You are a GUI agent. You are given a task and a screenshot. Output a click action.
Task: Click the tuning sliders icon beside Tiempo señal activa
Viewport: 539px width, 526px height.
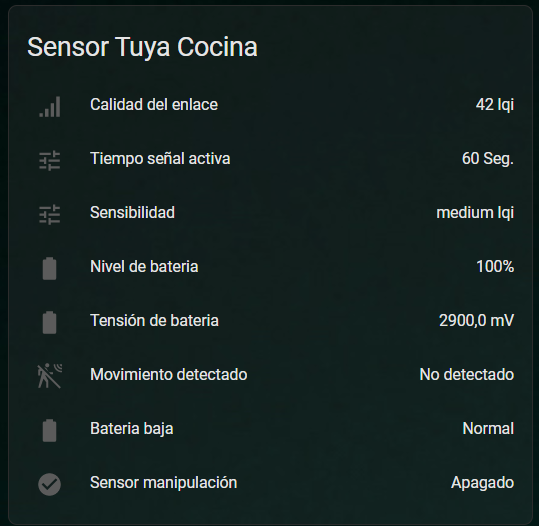pyautogui.click(x=50, y=161)
